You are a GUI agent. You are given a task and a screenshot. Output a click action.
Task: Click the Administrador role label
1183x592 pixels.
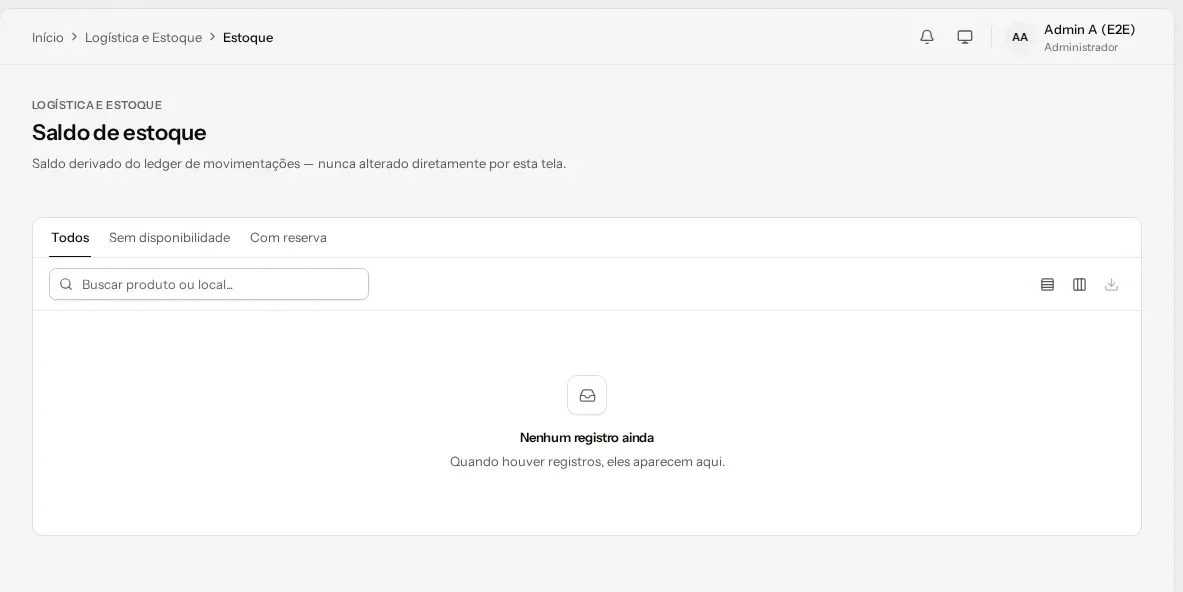[1080, 48]
